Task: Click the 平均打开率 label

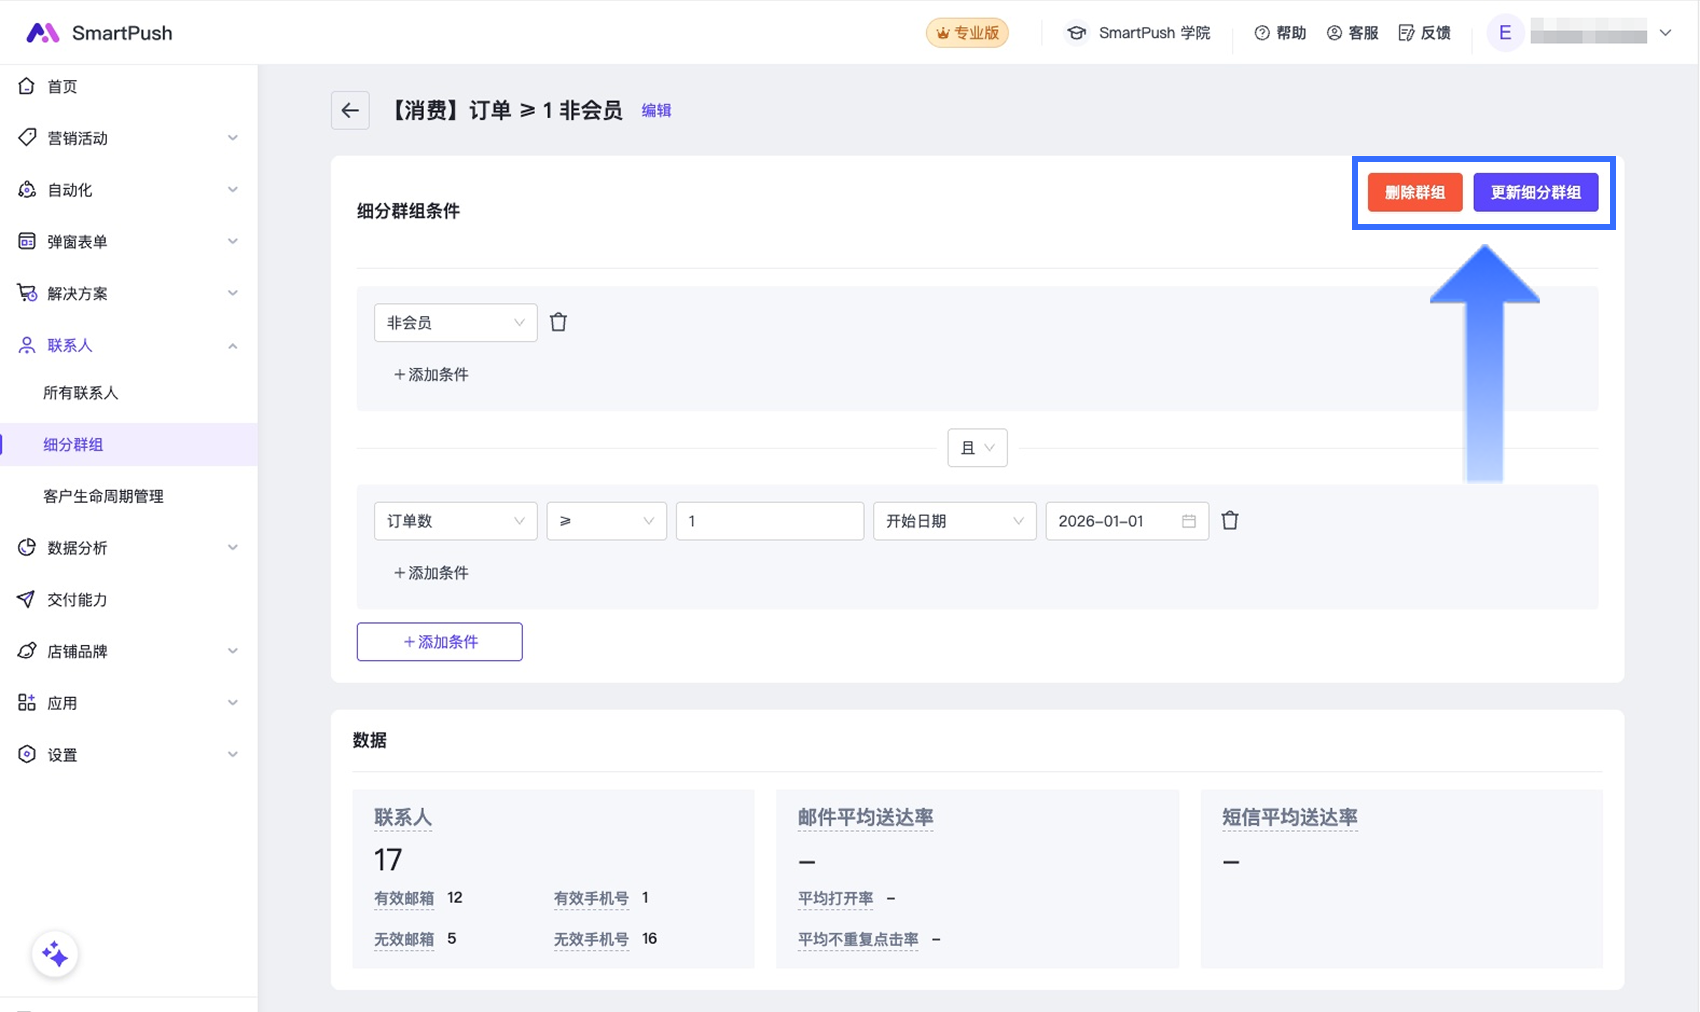Action: 835,898
